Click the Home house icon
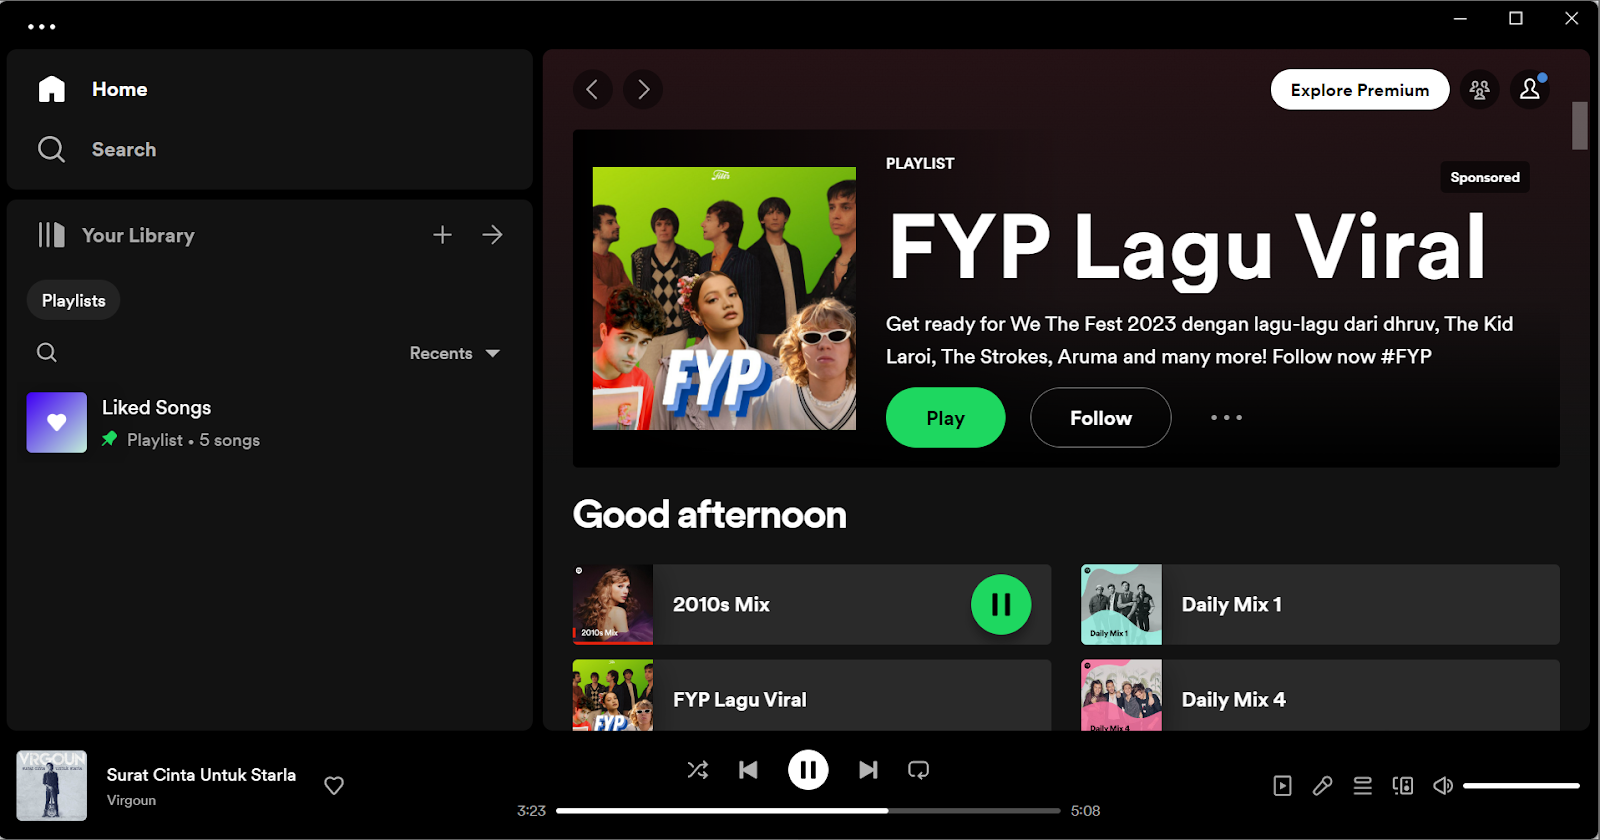The image size is (1600, 840). pyautogui.click(x=52, y=89)
